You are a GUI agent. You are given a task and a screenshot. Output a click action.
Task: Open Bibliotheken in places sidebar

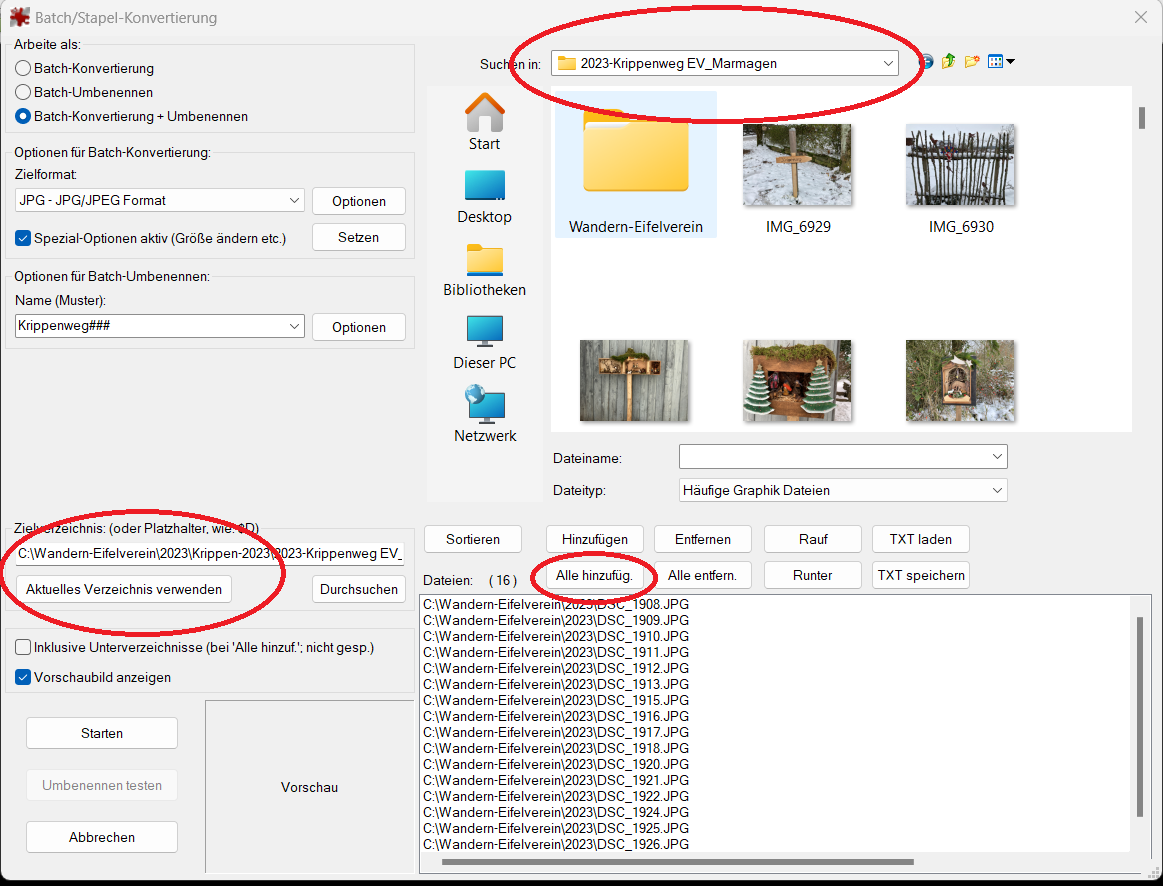484,268
